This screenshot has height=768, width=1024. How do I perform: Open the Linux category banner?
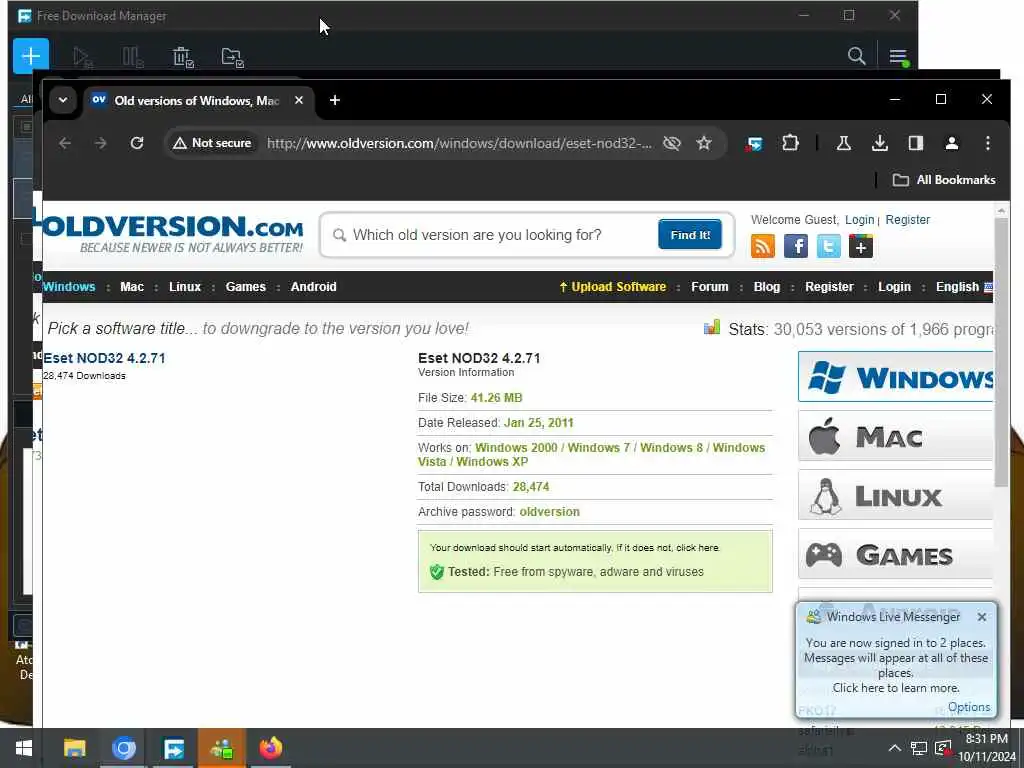pos(895,496)
